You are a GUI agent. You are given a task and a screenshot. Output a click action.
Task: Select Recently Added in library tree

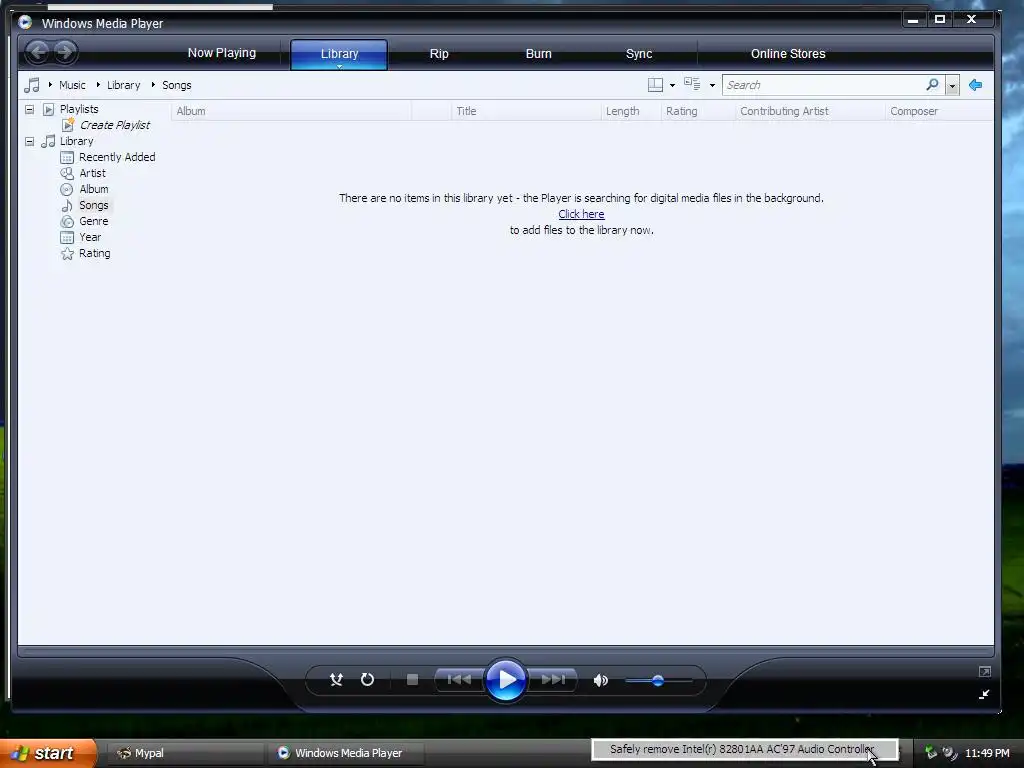pos(117,157)
